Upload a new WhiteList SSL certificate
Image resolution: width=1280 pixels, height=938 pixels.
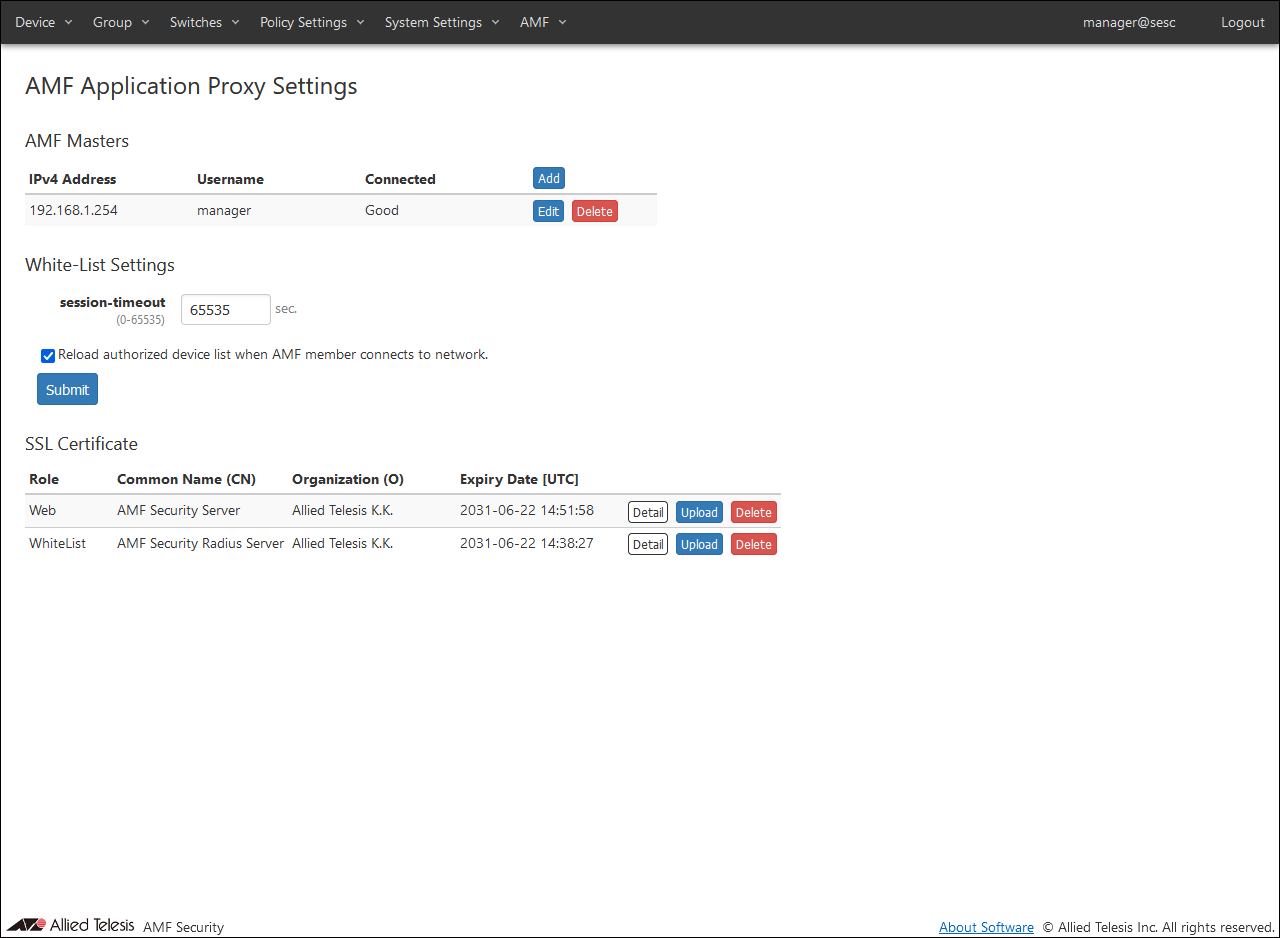tap(699, 544)
